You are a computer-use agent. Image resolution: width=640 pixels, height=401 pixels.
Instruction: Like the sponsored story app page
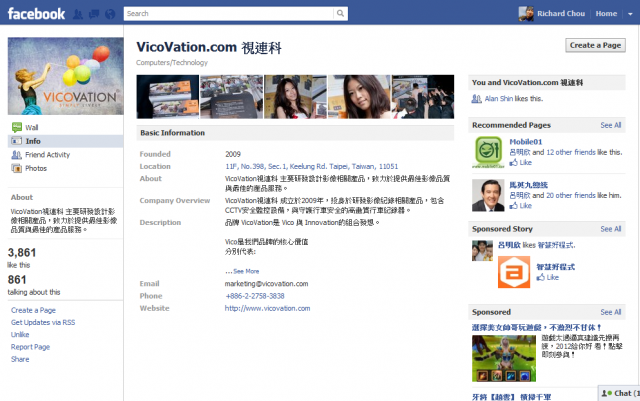(553, 278)
